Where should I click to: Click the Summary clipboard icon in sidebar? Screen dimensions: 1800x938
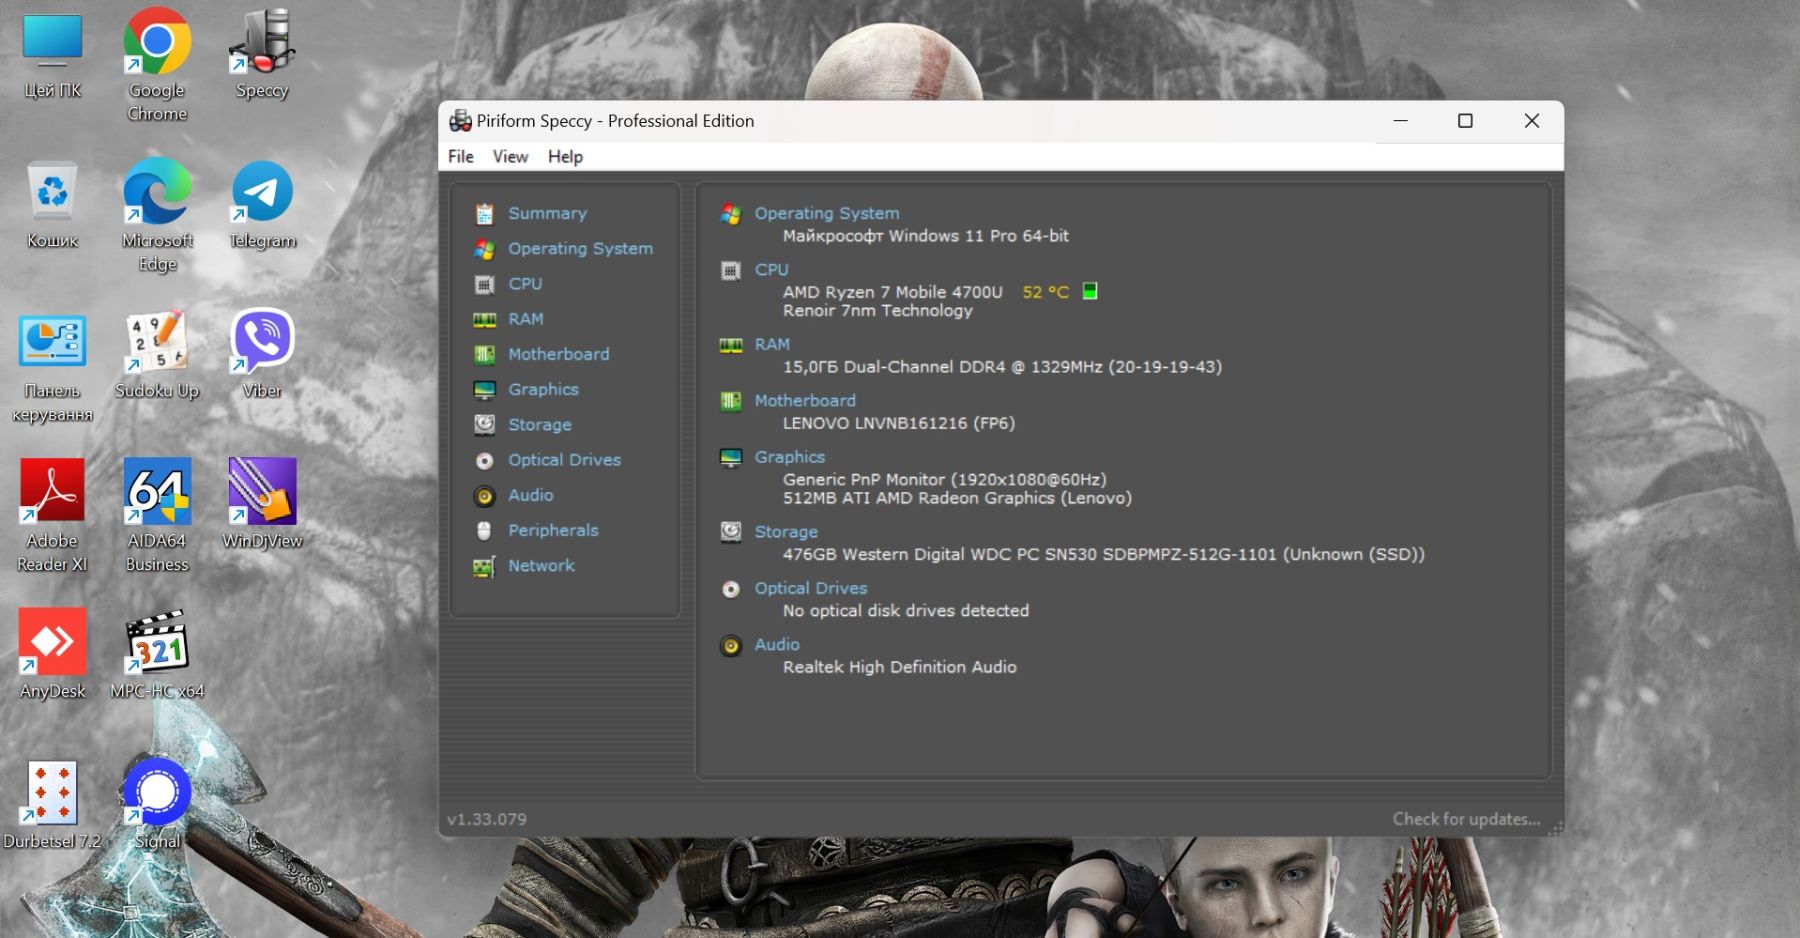(485, 214)
